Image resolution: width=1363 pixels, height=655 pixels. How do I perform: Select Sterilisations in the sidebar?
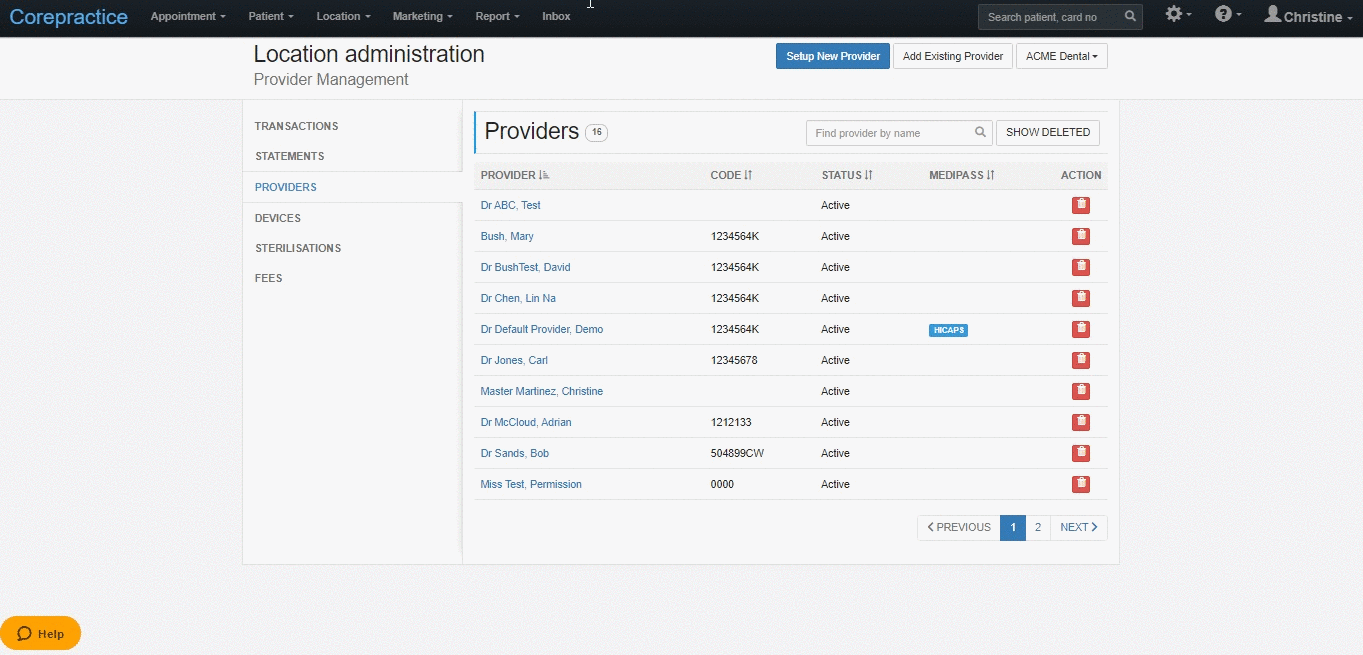pos(298,248)
